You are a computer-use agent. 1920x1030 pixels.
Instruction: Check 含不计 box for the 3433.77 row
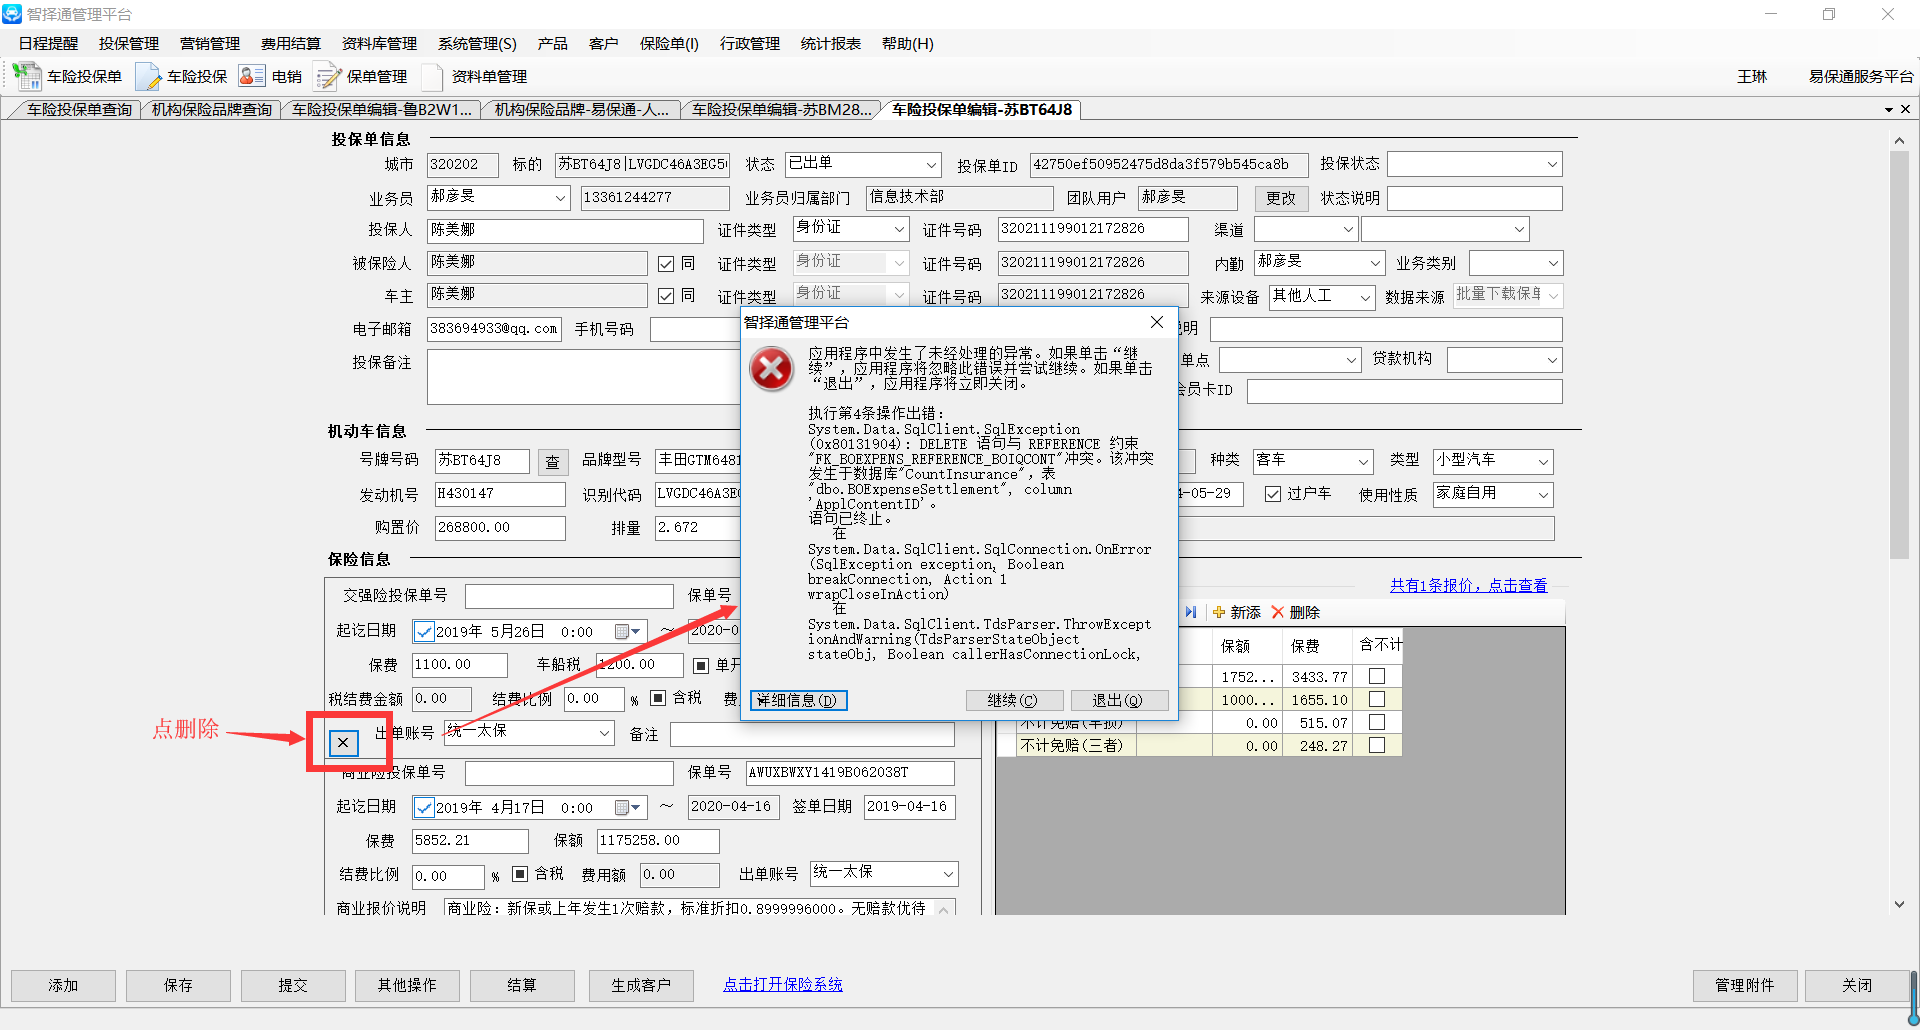pyautogui.click(x=1377, y=676)
